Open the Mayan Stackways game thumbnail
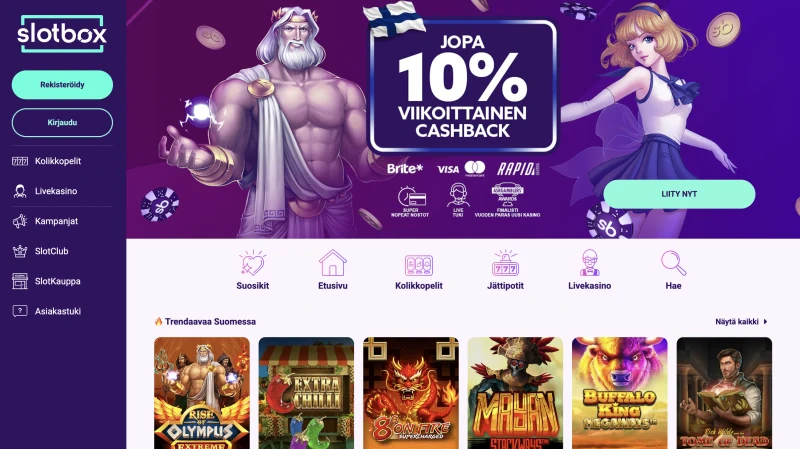 point(515,393)
